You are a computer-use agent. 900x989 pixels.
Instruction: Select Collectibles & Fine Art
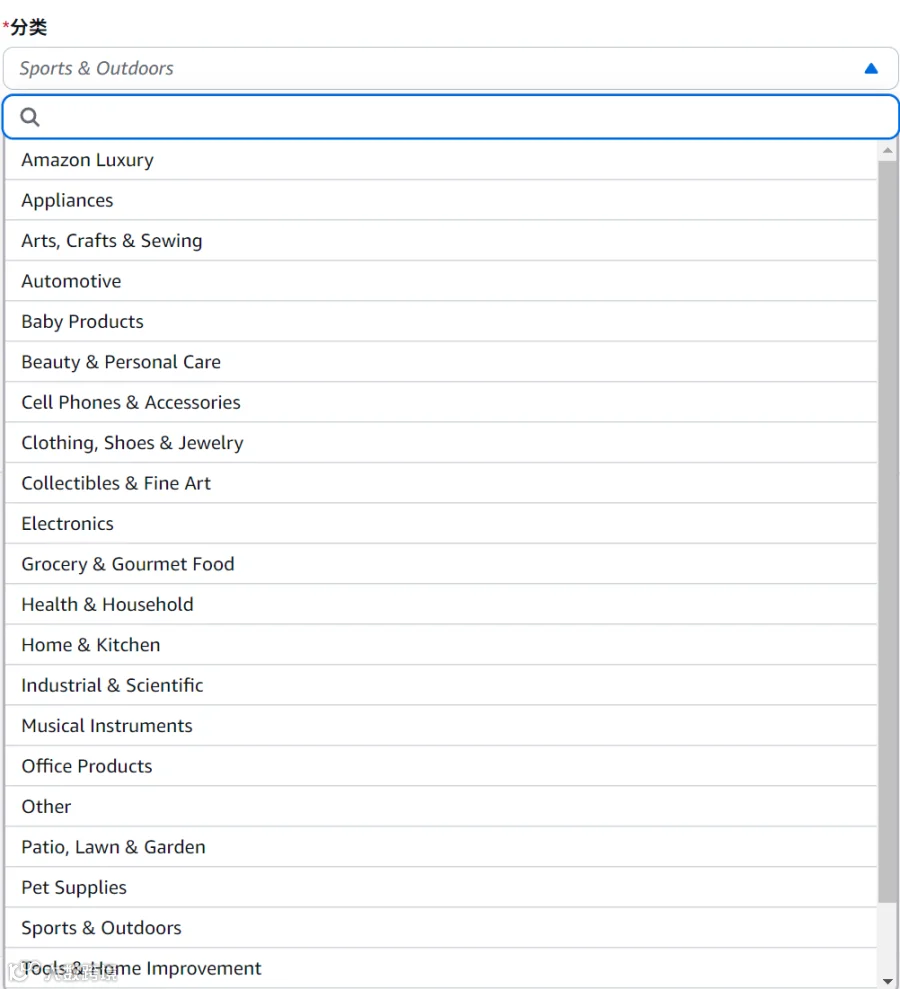441,483
